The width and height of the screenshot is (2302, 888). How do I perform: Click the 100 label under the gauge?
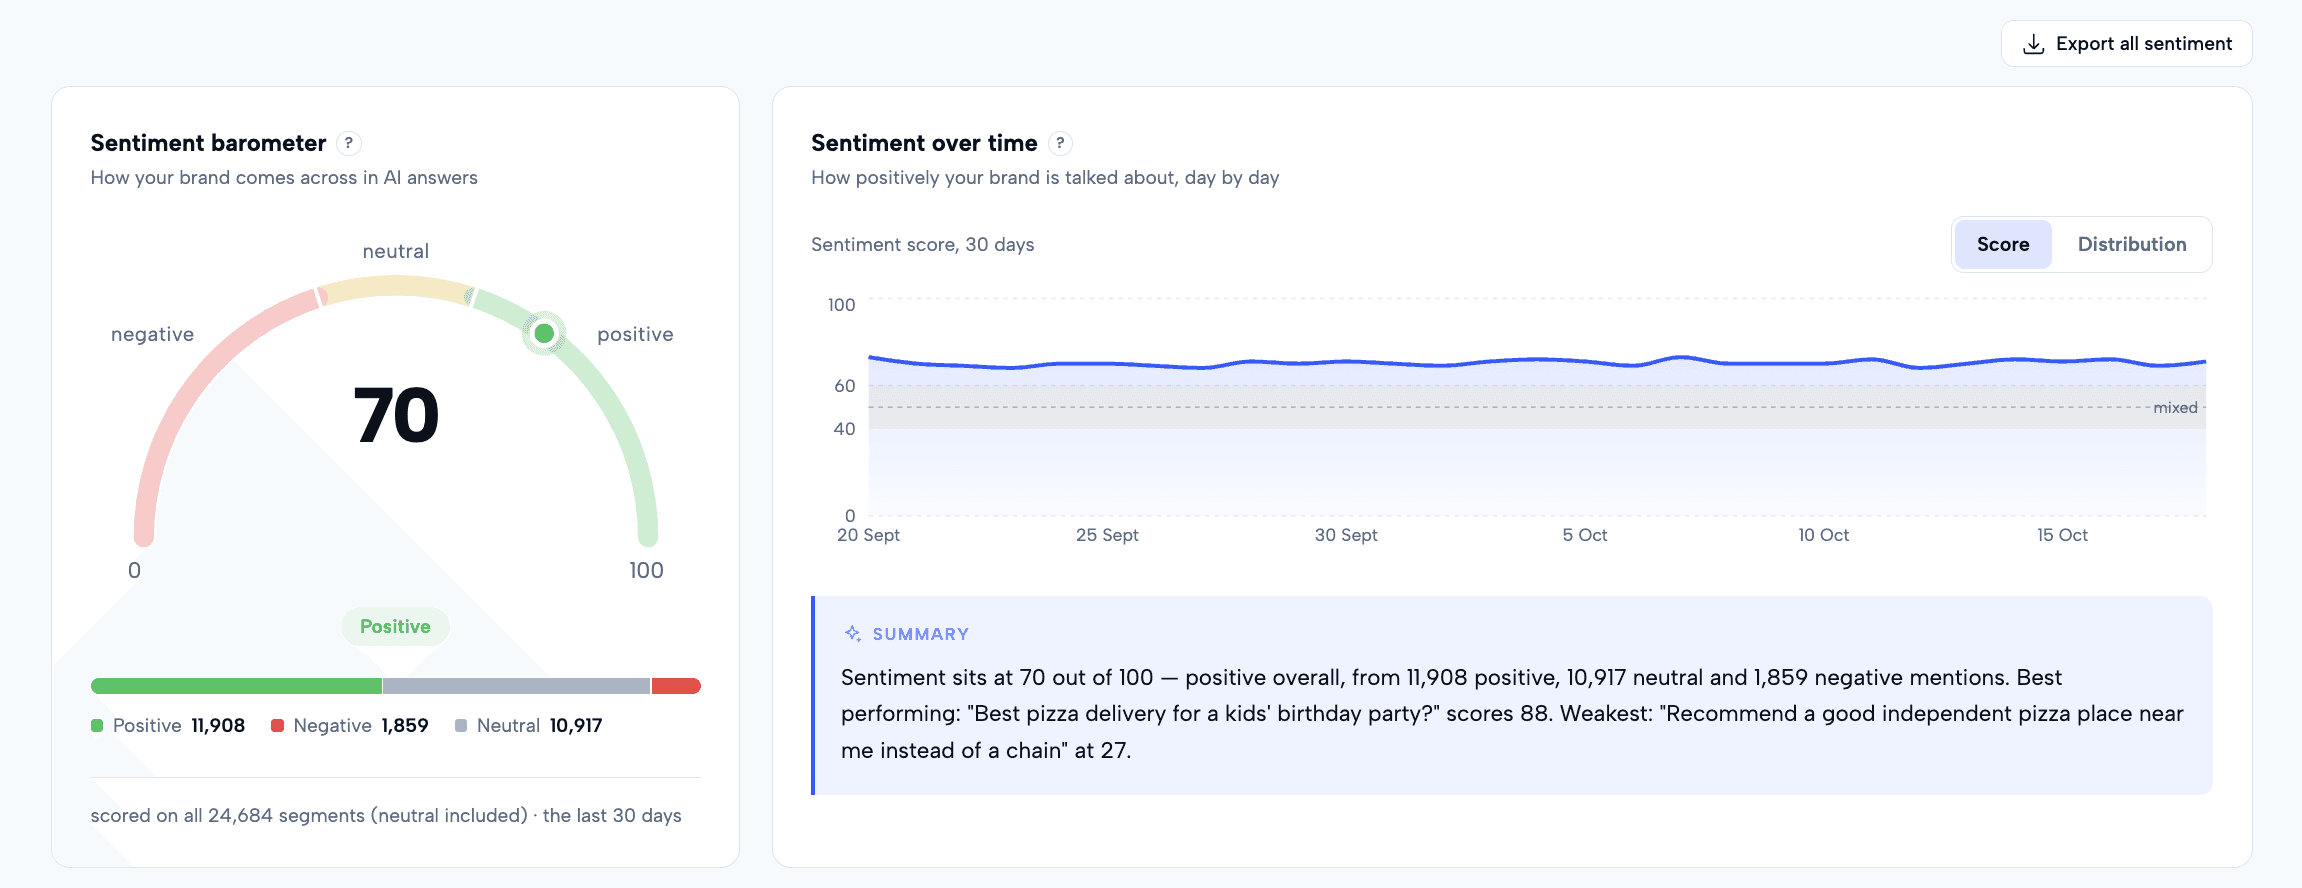pyautogui.click(x=646, y=570)
